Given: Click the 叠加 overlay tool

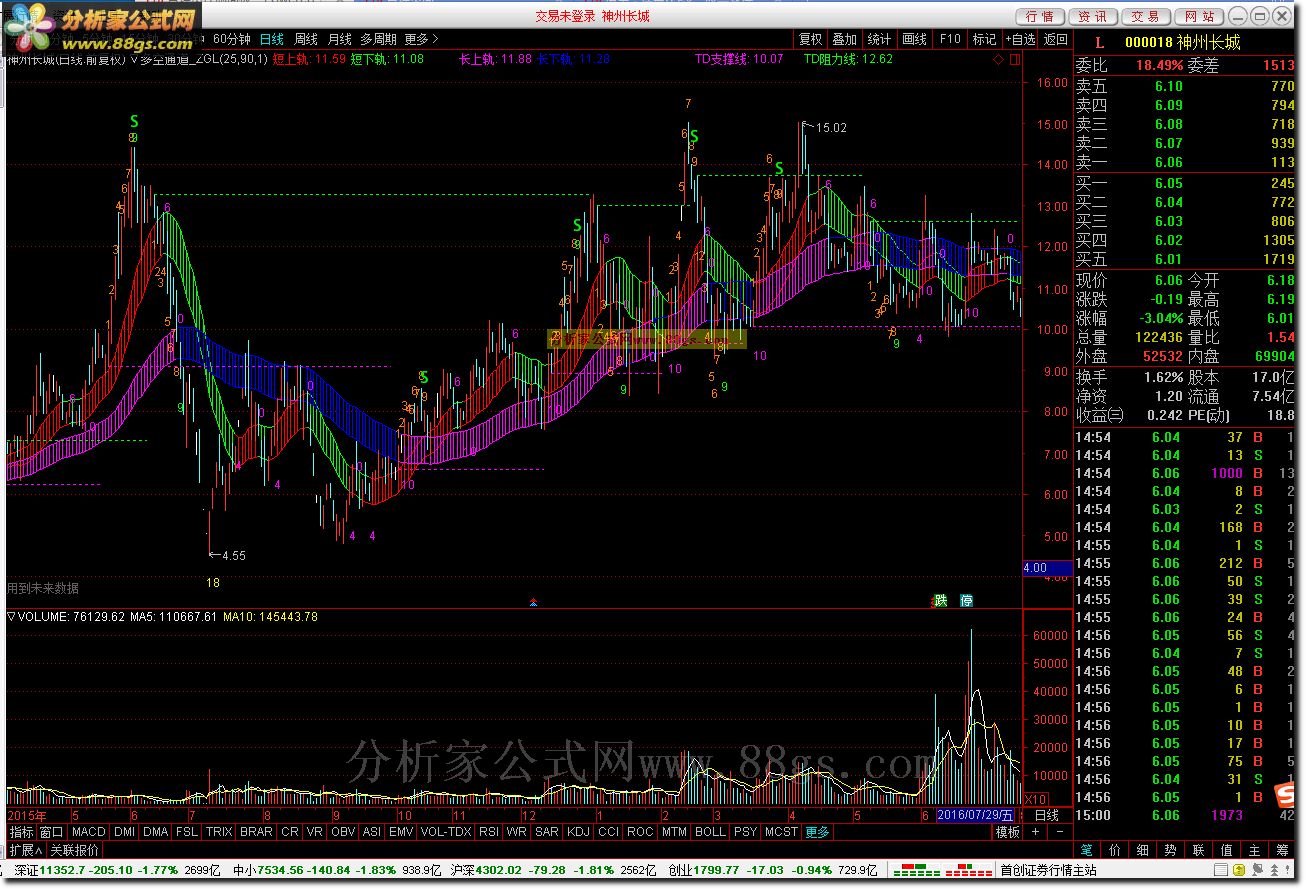Looking at the screenshot, I should pos(845,39).
